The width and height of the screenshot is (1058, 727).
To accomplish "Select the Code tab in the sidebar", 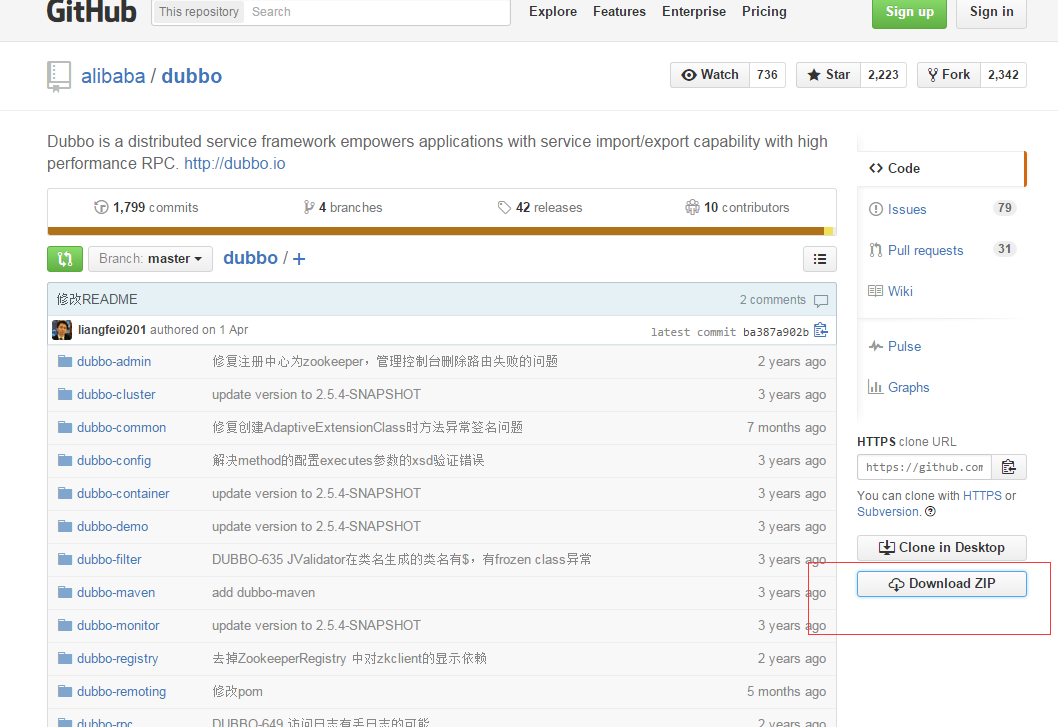I will tap(941, 169).
